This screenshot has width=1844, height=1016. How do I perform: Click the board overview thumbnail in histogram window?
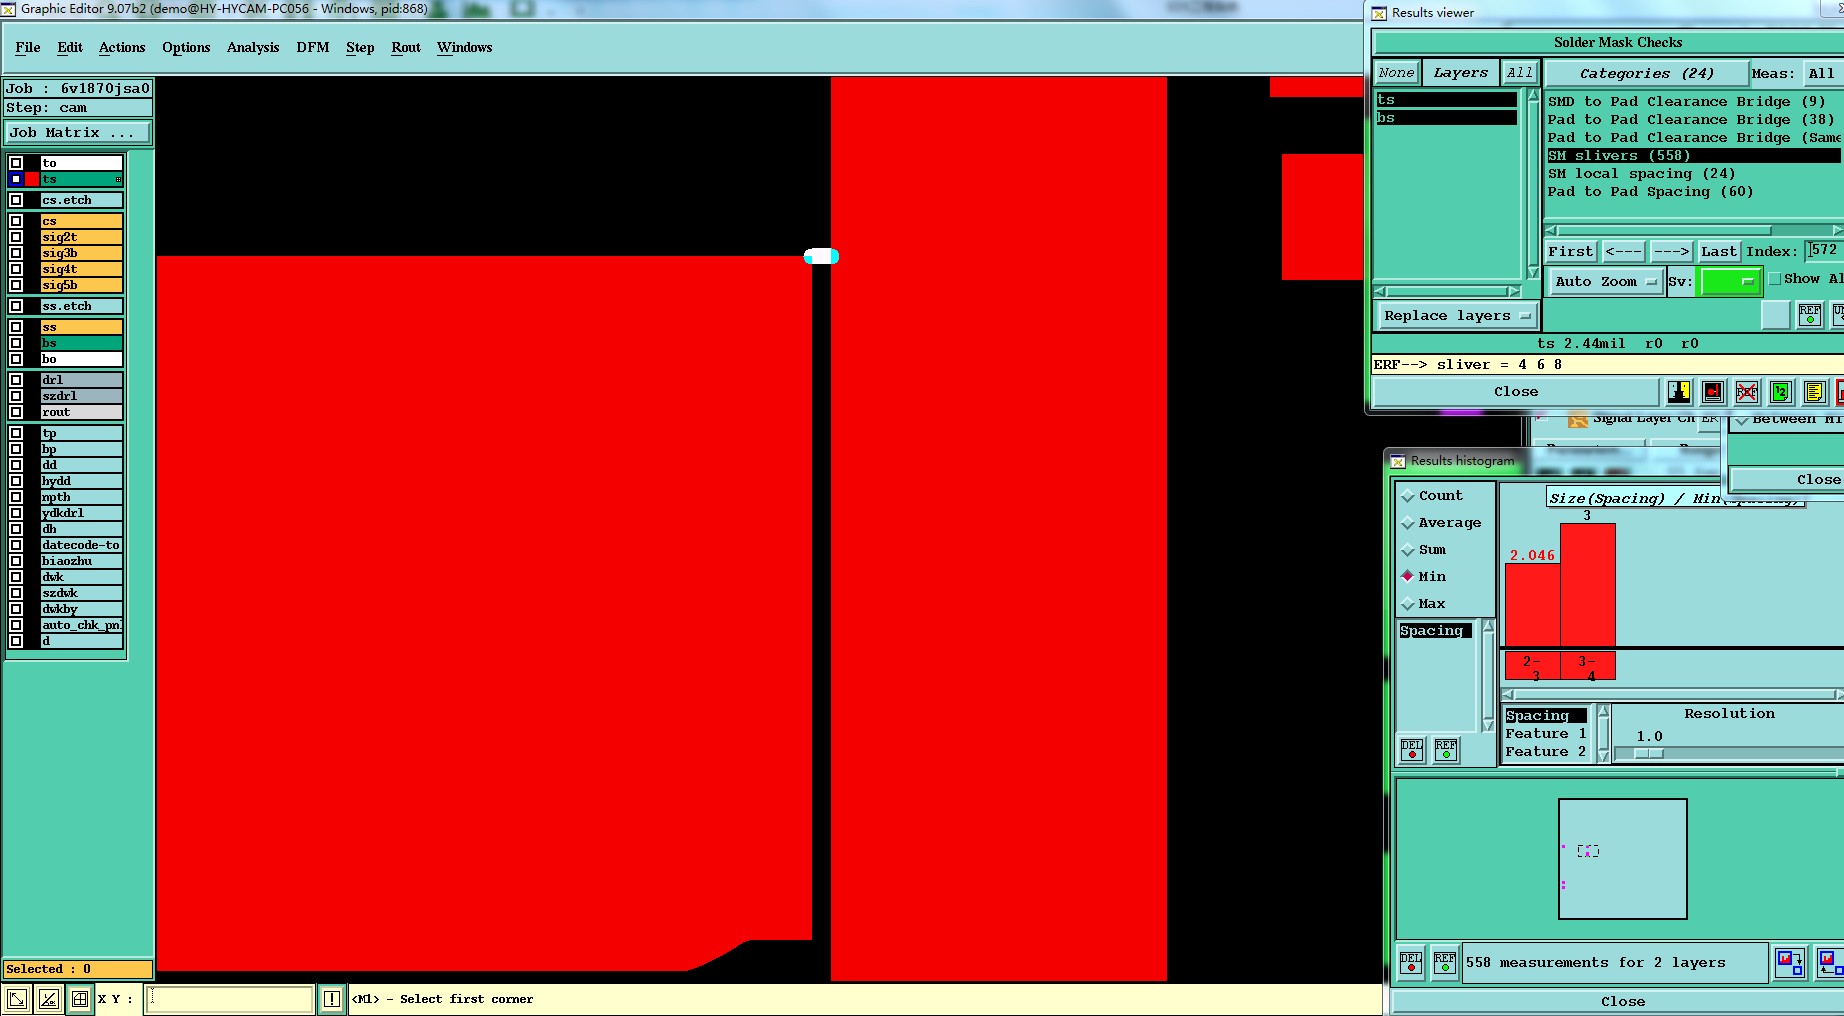click(x=1622, y=859)
